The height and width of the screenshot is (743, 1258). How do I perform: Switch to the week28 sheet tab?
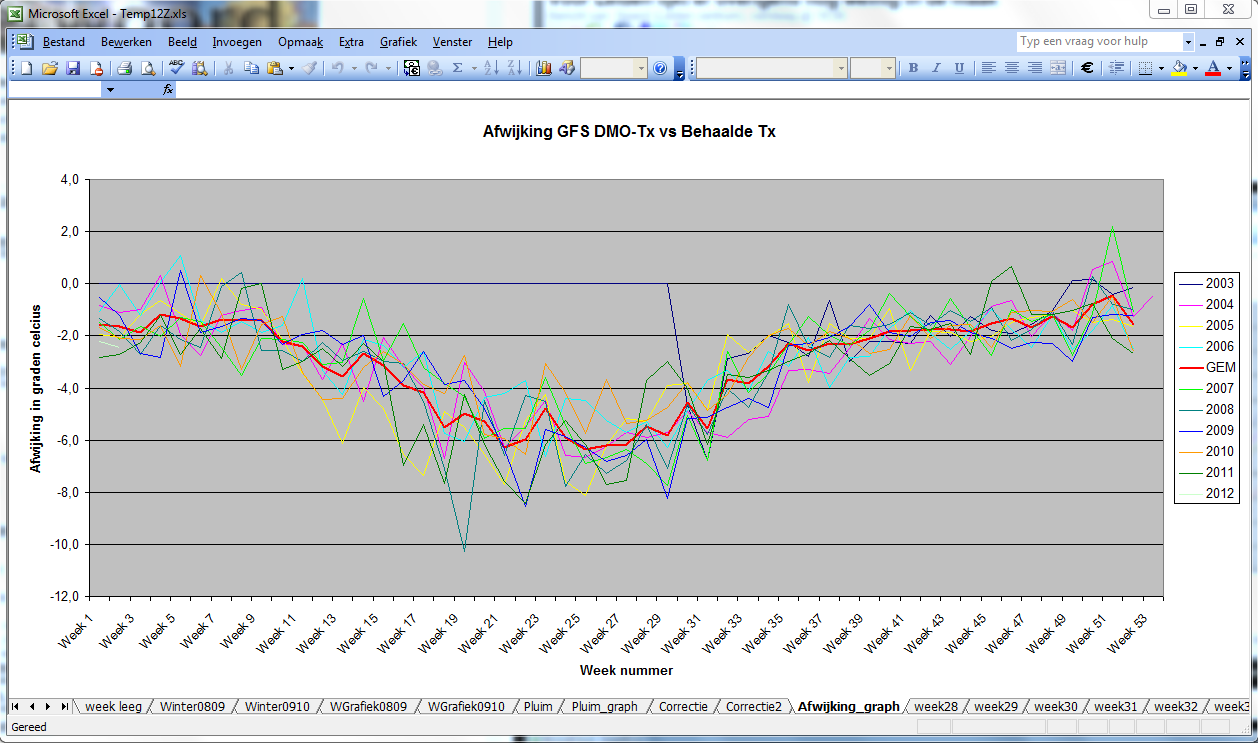(x=936, y=706)
